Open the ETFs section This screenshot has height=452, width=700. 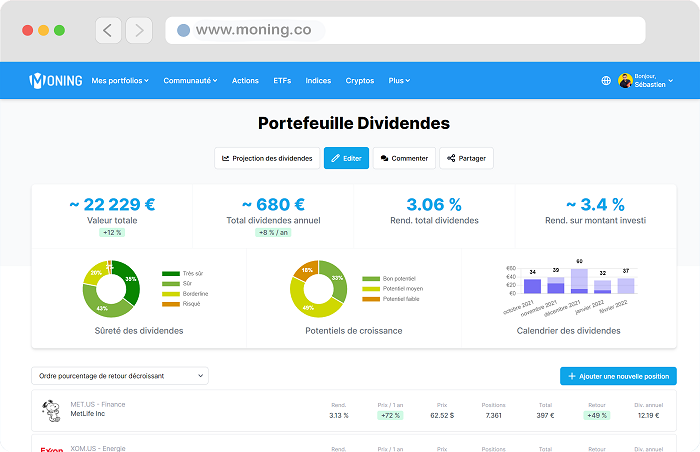coord(281,81)
